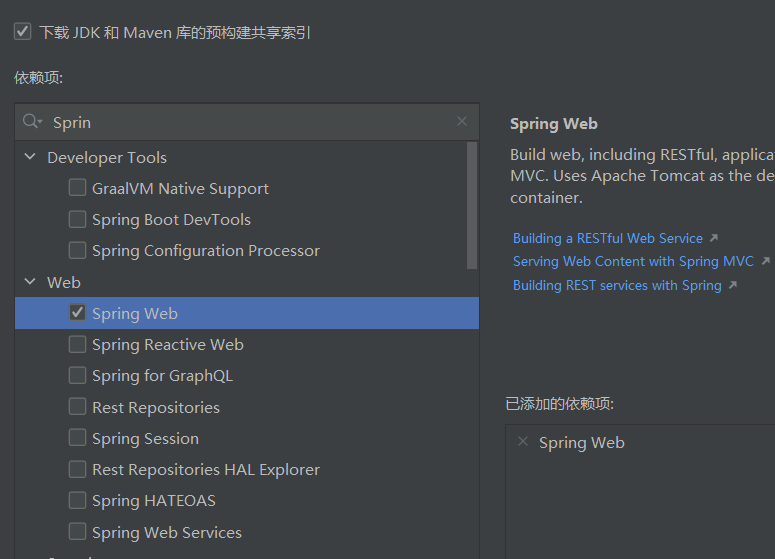Image resolution: width=775 pixels, height=559 pixels.
Task: Check Rest Repositories option
Action: click(78, 407)
